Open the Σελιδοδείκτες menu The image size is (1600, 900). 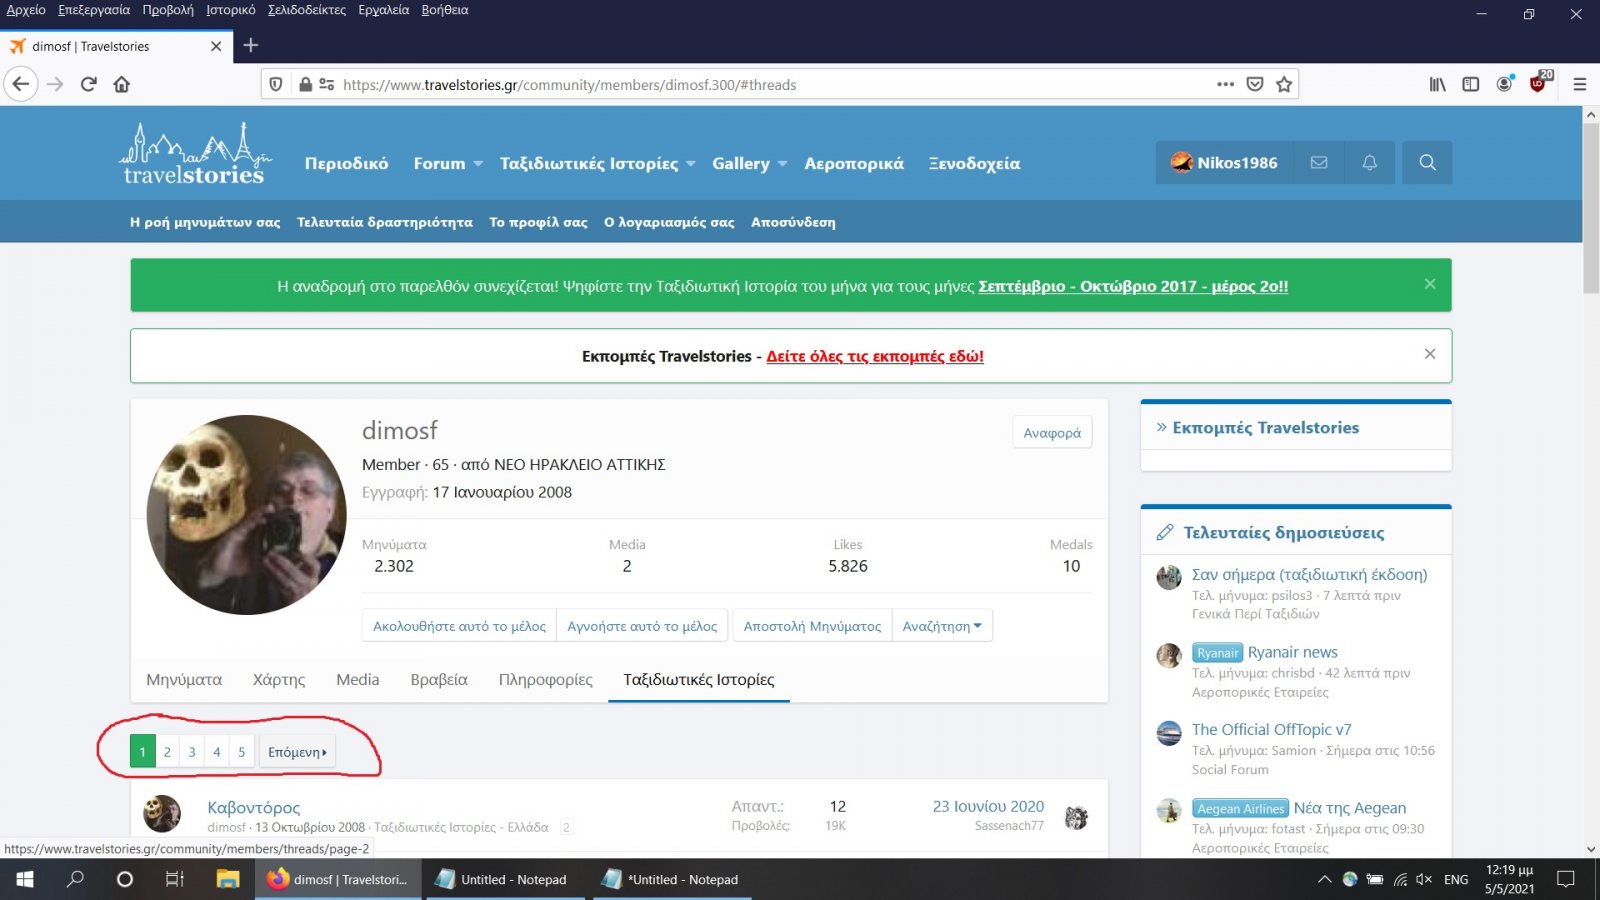(x=307, y=10)
